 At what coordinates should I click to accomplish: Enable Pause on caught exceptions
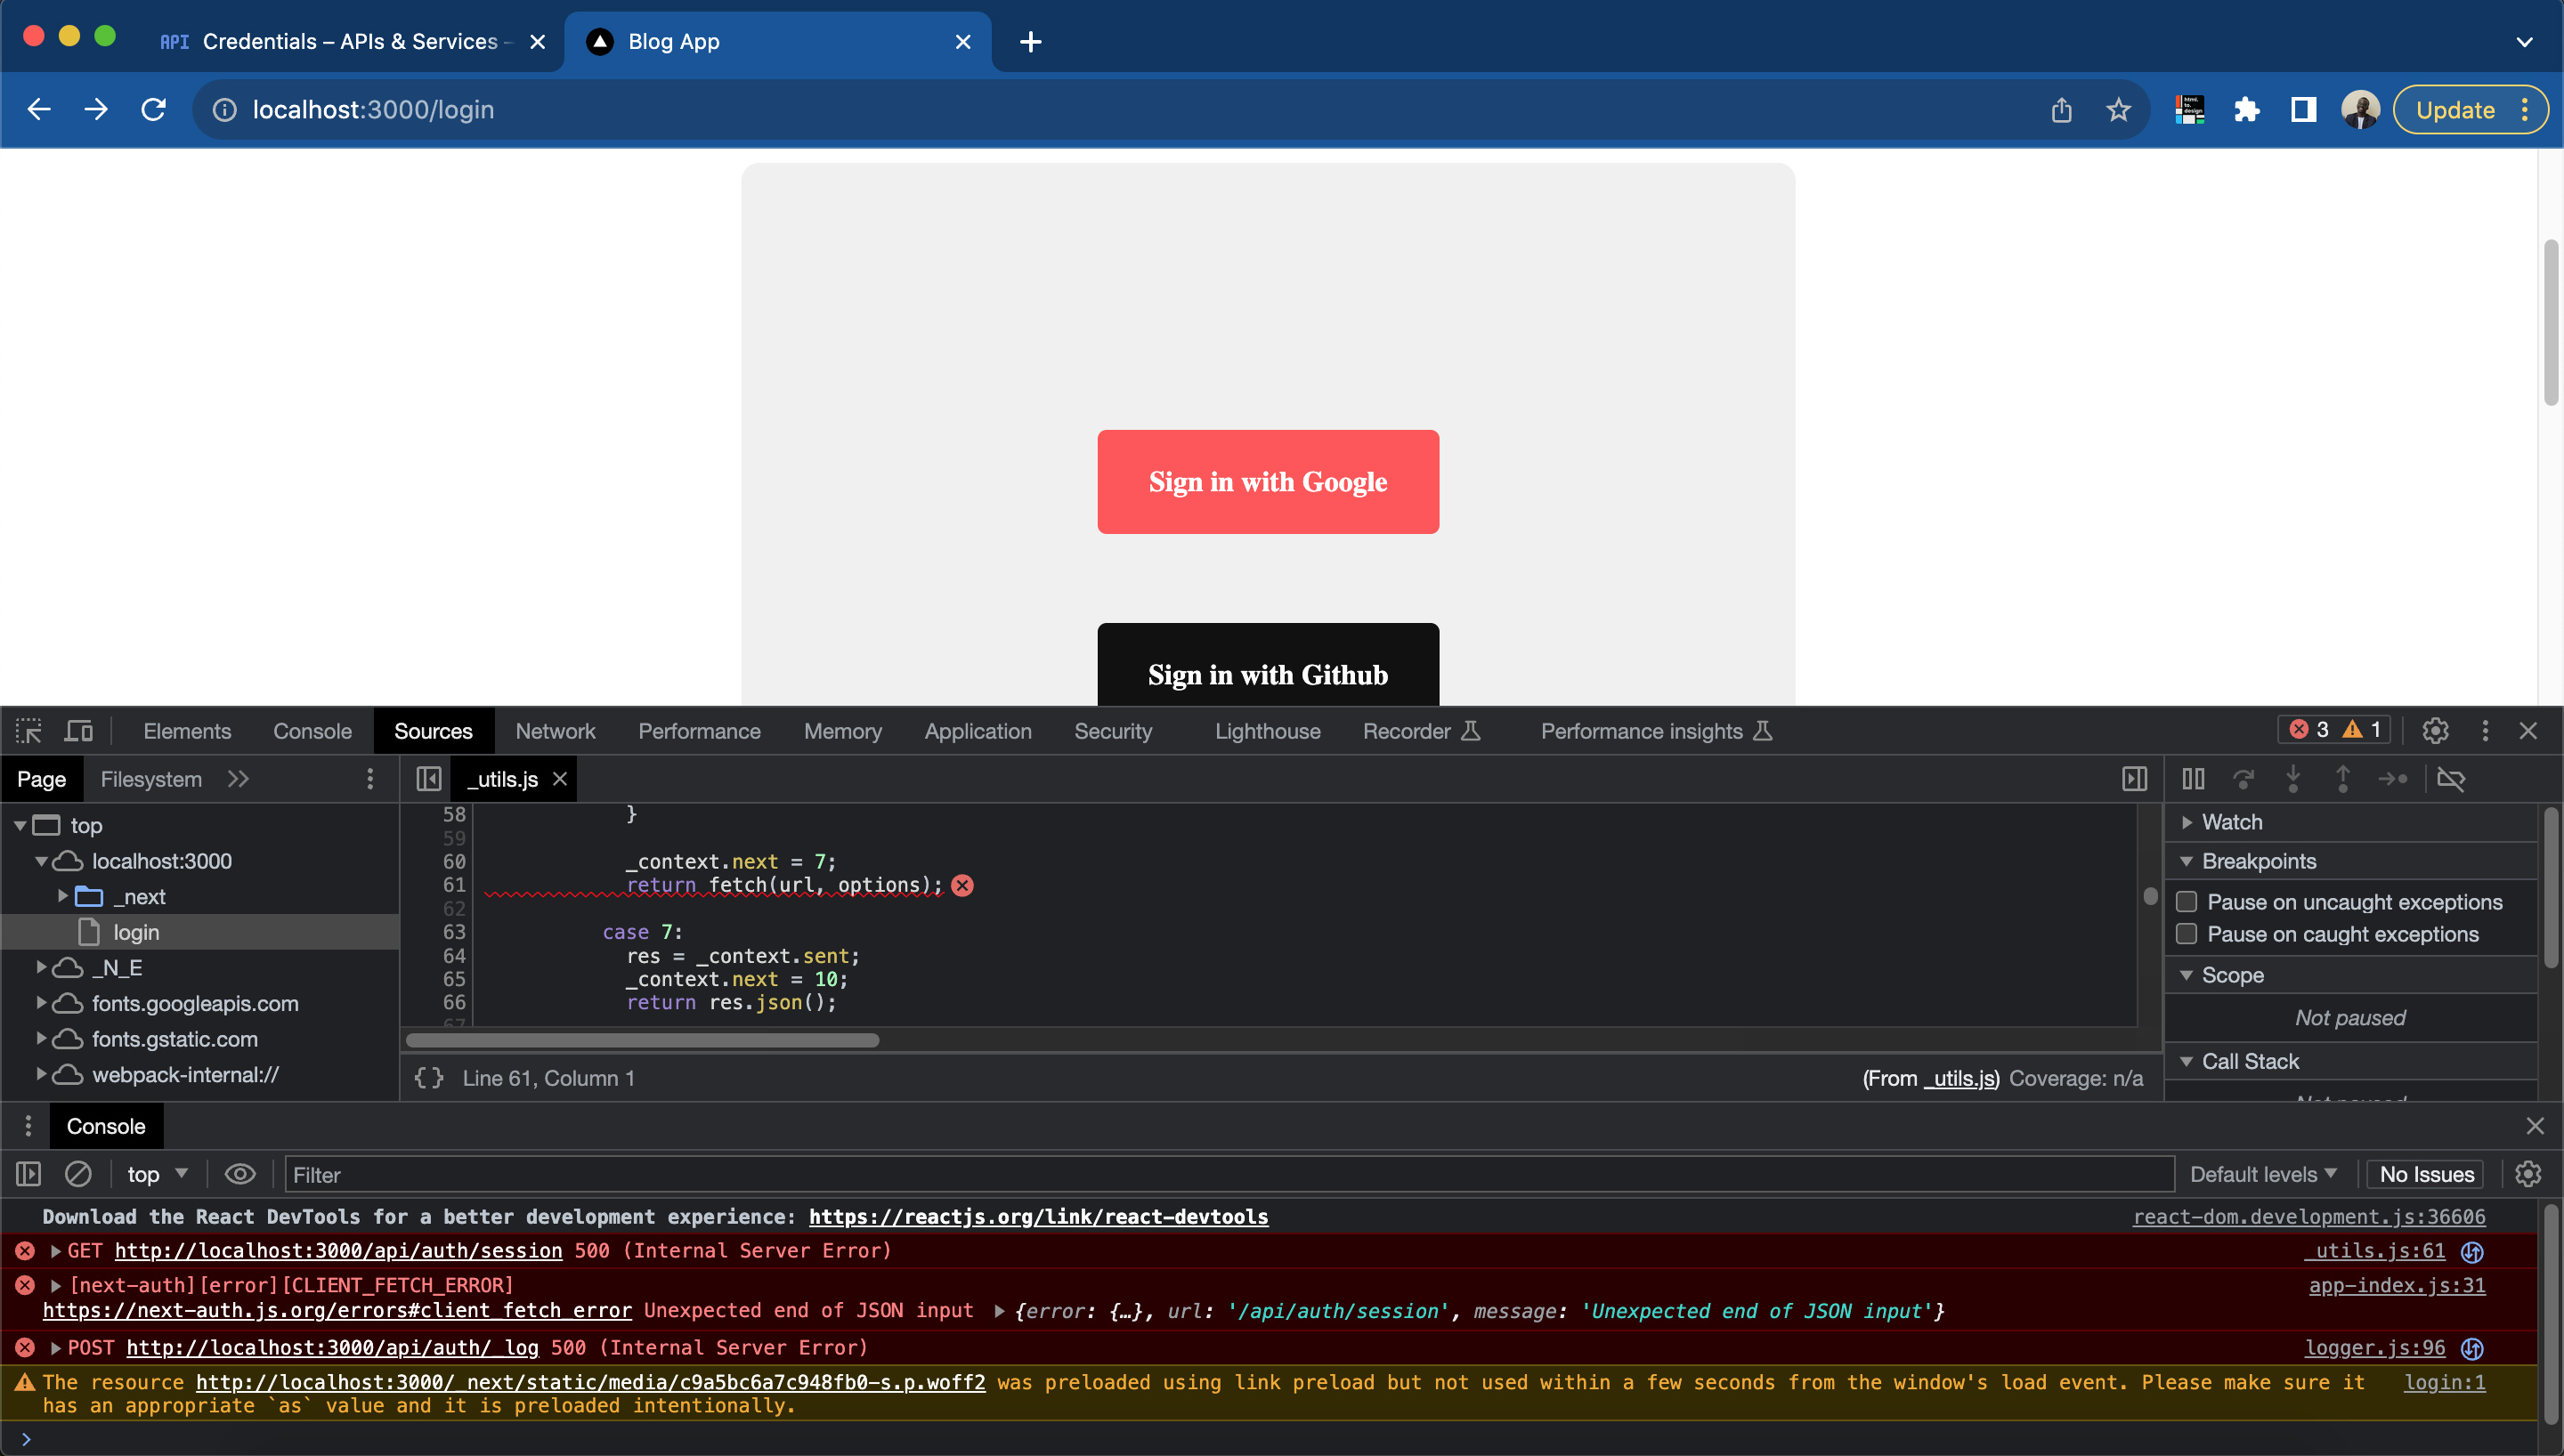pyautogui.click(x=2188, y=934)
